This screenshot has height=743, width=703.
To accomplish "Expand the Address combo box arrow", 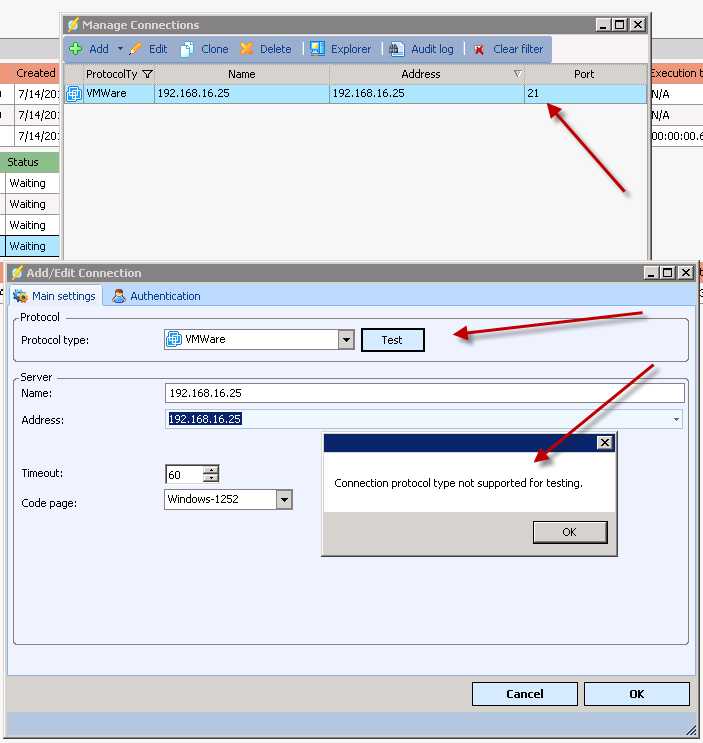I will (x=677, y=420).
